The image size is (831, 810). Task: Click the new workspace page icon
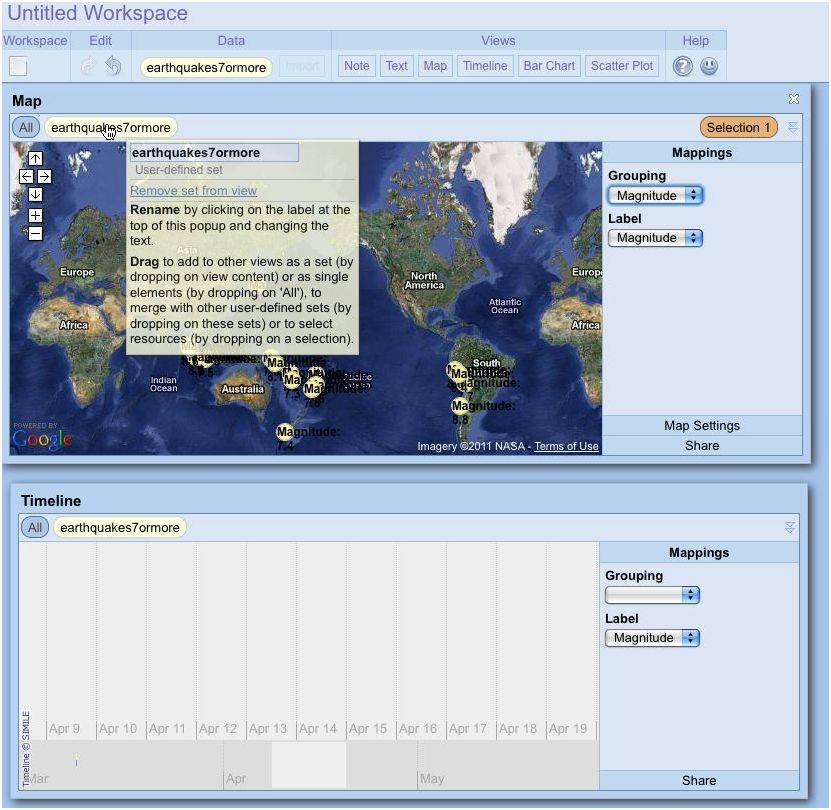[x=18, y=66]
